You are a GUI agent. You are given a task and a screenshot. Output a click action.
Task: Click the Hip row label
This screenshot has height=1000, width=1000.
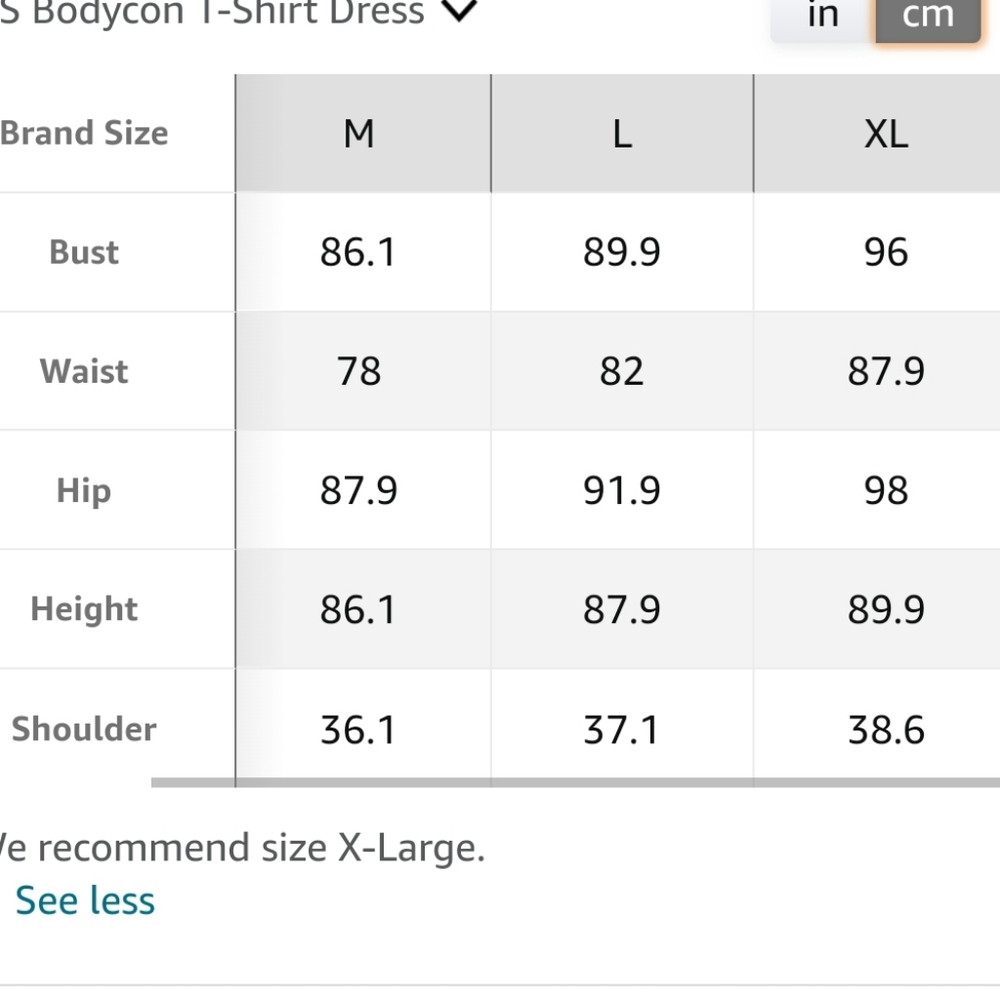(x=84, y=490)
